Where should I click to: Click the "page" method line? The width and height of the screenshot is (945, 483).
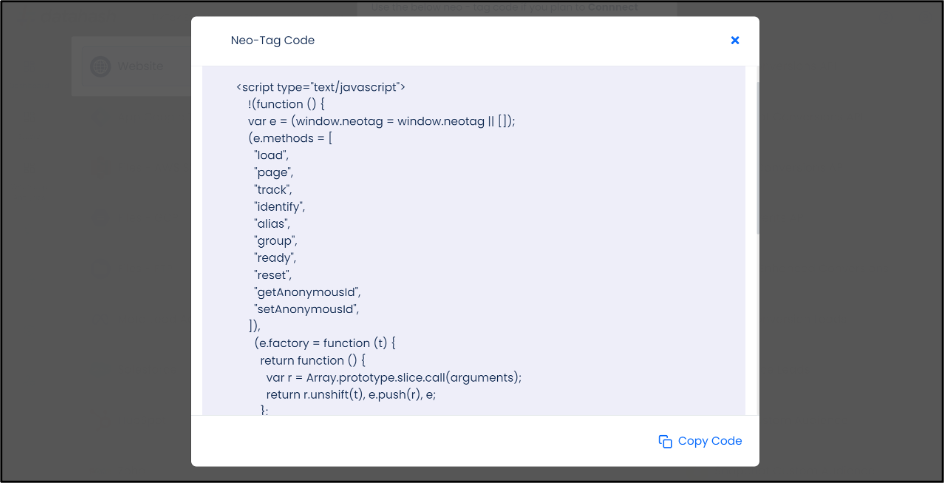pos(274,172)
